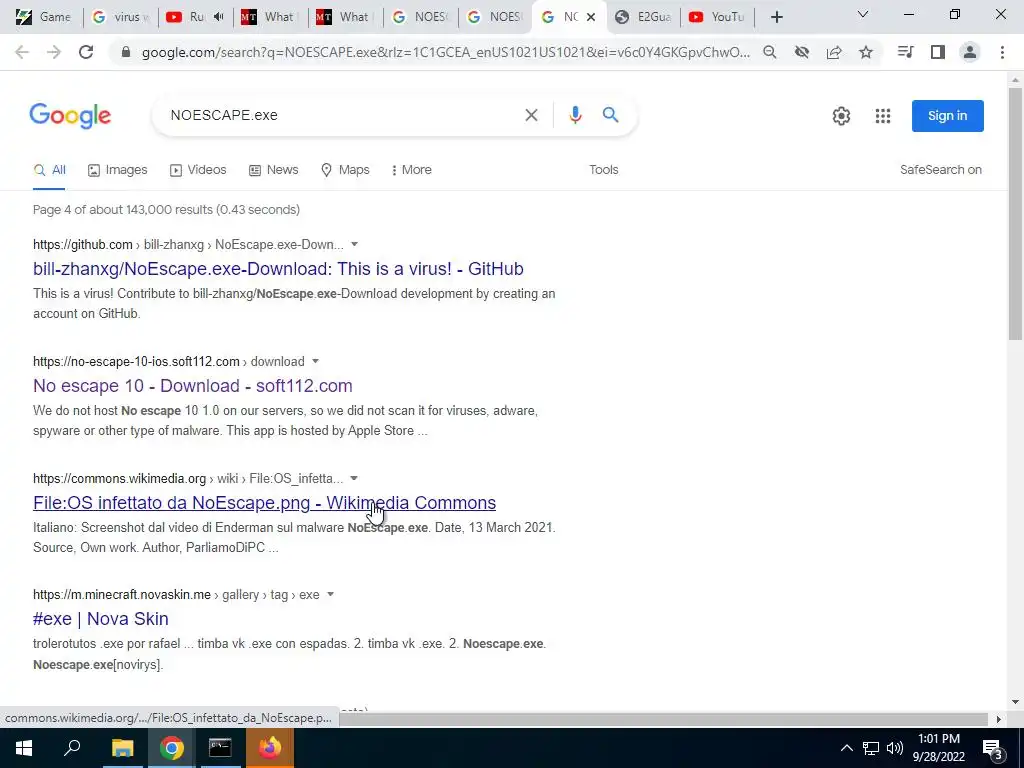This screenshot has height=768, width=1024.
Task: Start voice search with microphone
Action: point(575,115)
